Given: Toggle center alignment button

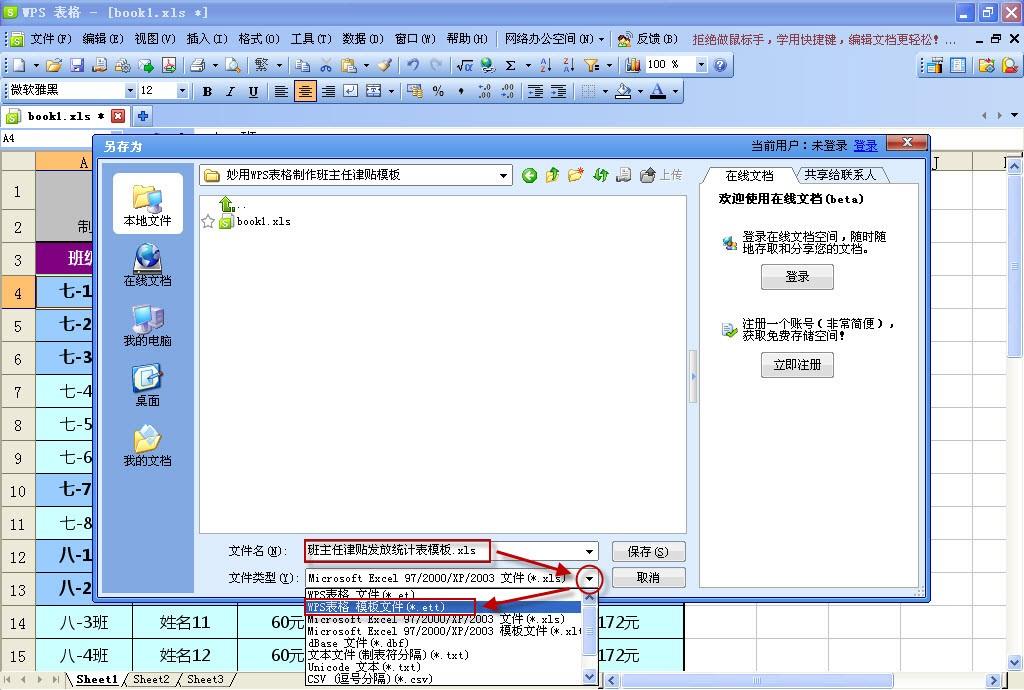Looking at the screenshot, I should pyautogui.click(x=305, y=91).
